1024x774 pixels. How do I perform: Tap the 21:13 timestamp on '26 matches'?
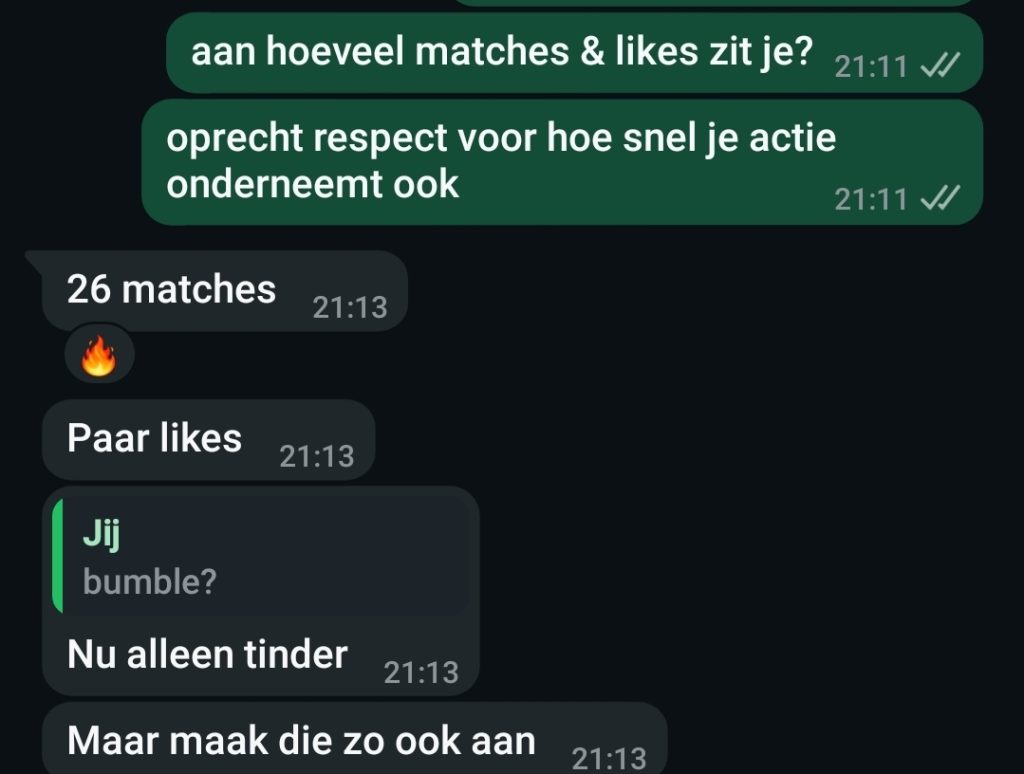click(350, 308)
